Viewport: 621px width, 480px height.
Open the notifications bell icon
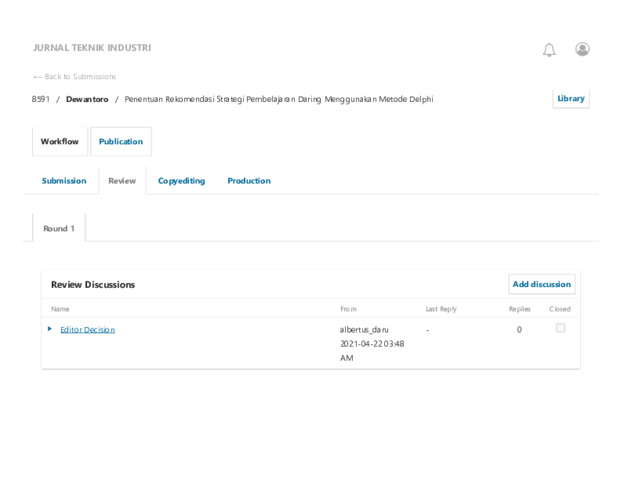pos(549,50)
